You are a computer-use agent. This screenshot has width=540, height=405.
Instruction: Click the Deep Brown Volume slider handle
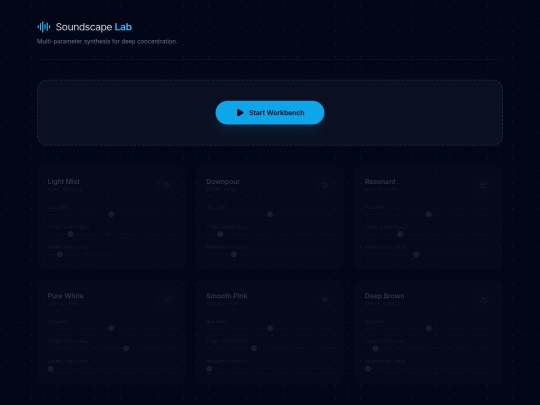[428, 328]
